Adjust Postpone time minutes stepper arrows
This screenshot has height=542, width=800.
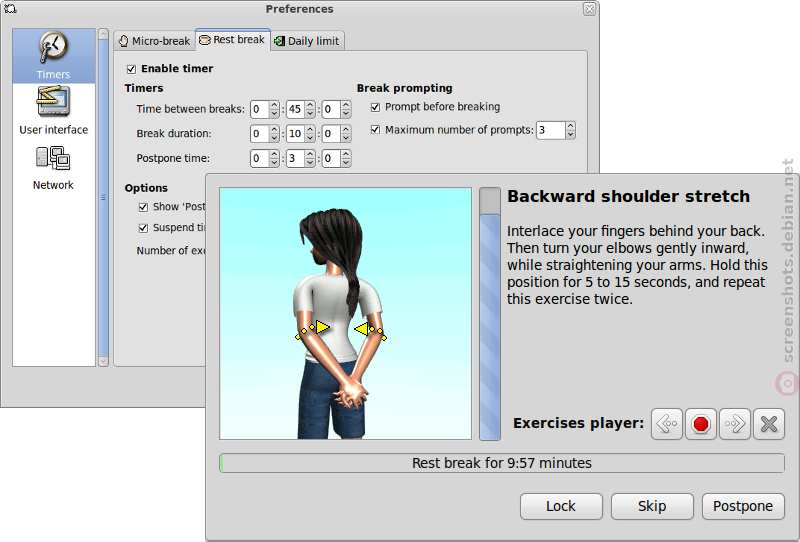(x=310, y=158)
